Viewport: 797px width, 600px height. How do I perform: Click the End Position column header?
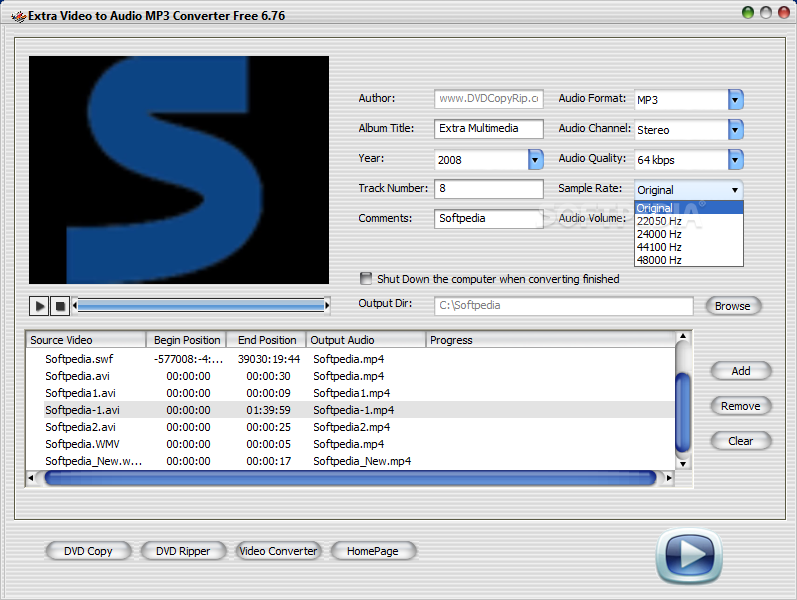click(x=266, y=340)
